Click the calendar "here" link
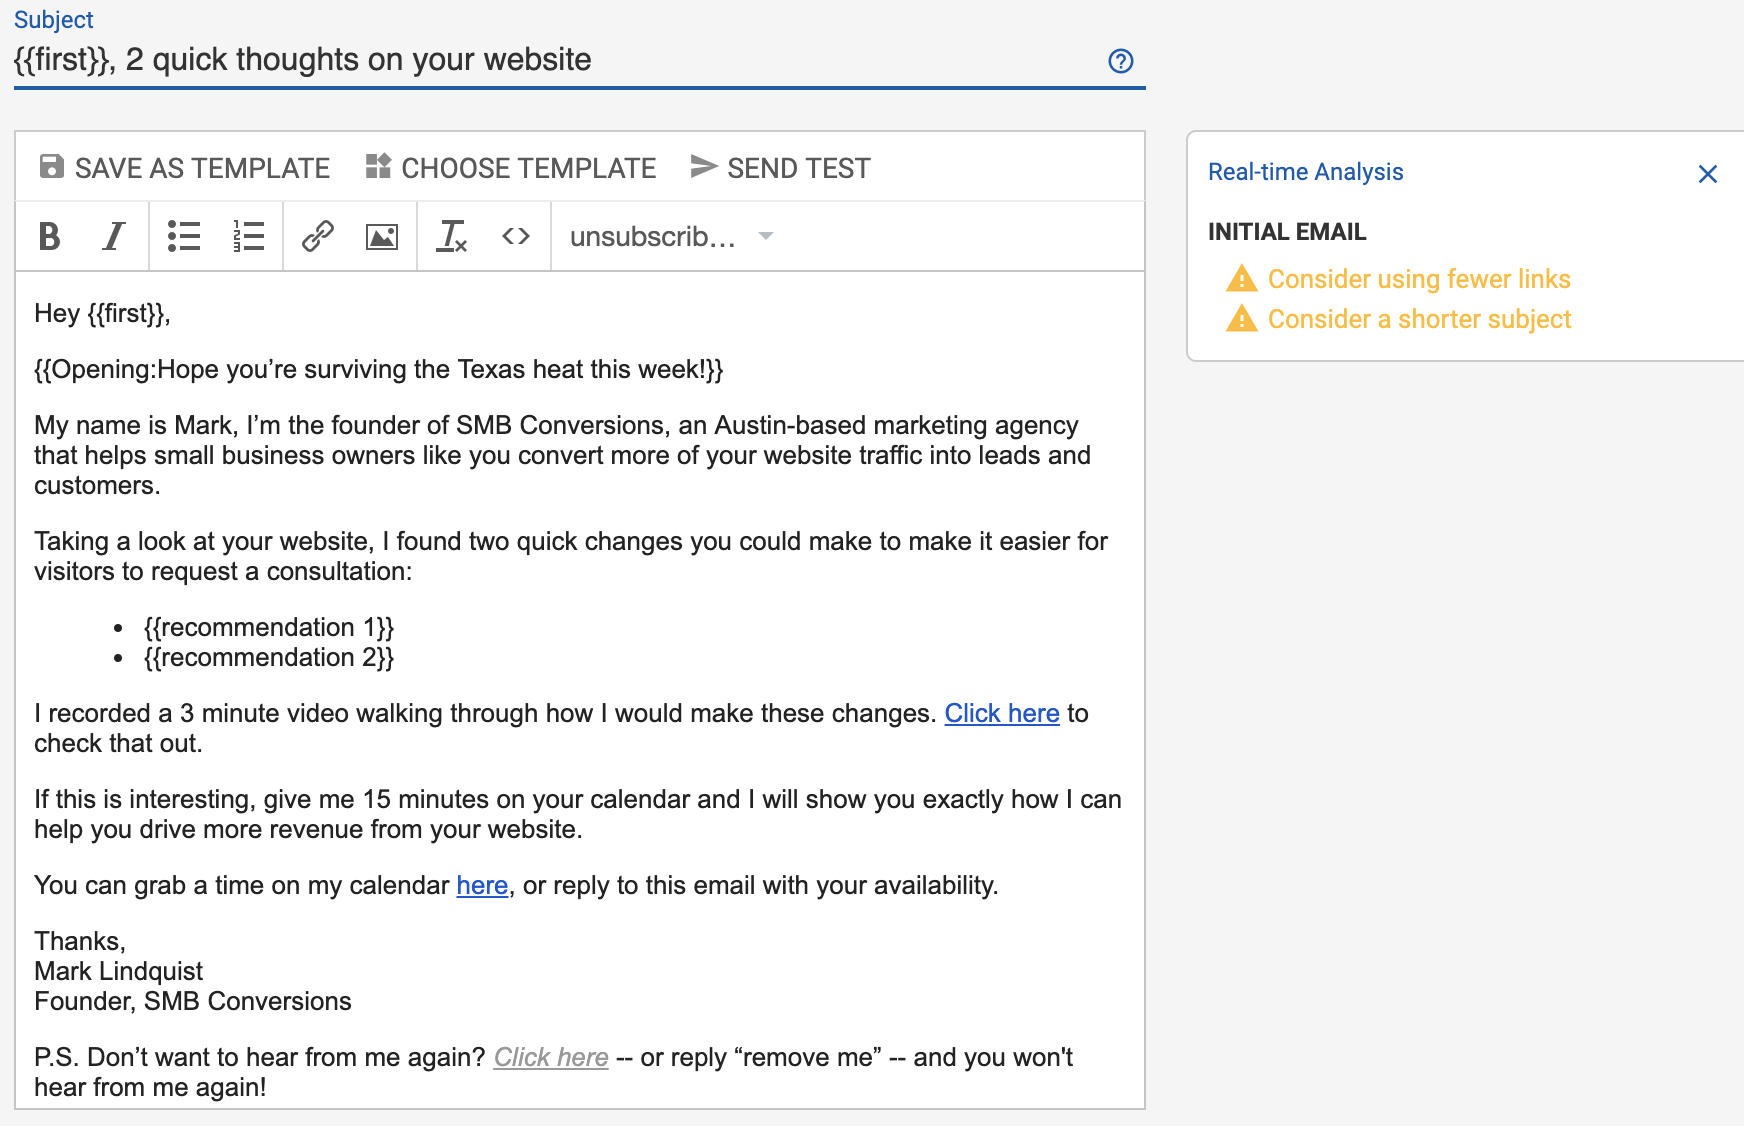Screen dimensions: 1744x1126 pyautogui.click(x=482, y=886)
